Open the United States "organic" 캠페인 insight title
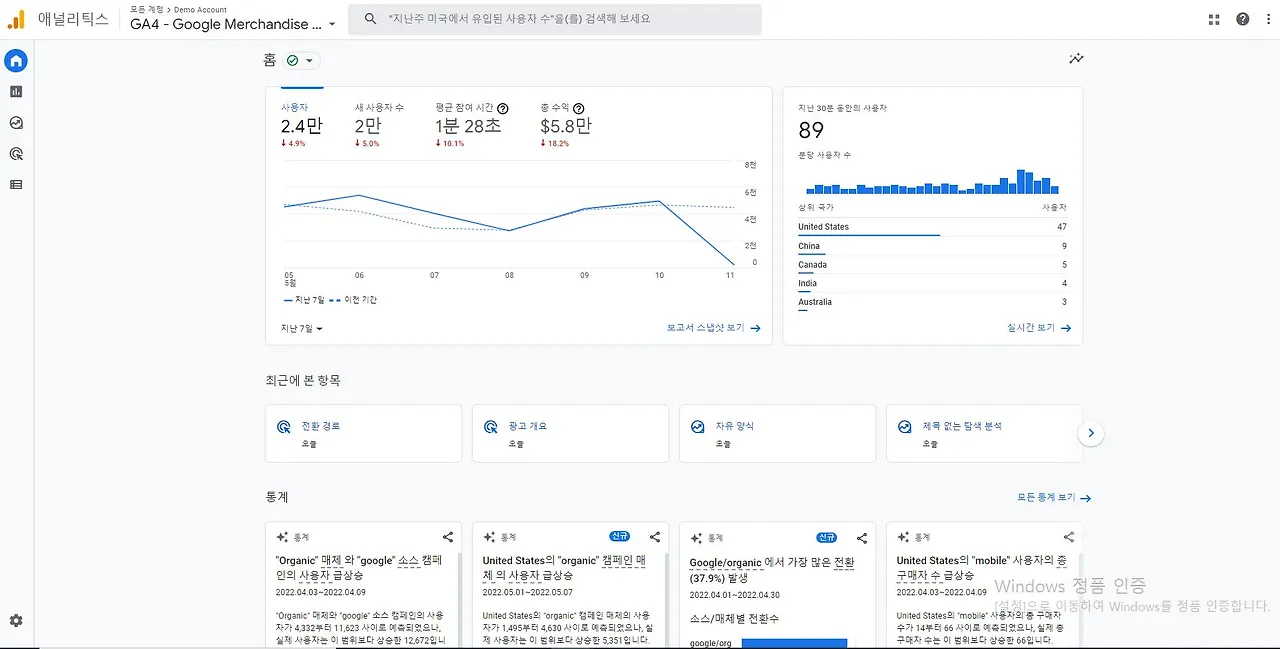The width and height of the screenshot is (1280, 649). [x=564, y=568]
